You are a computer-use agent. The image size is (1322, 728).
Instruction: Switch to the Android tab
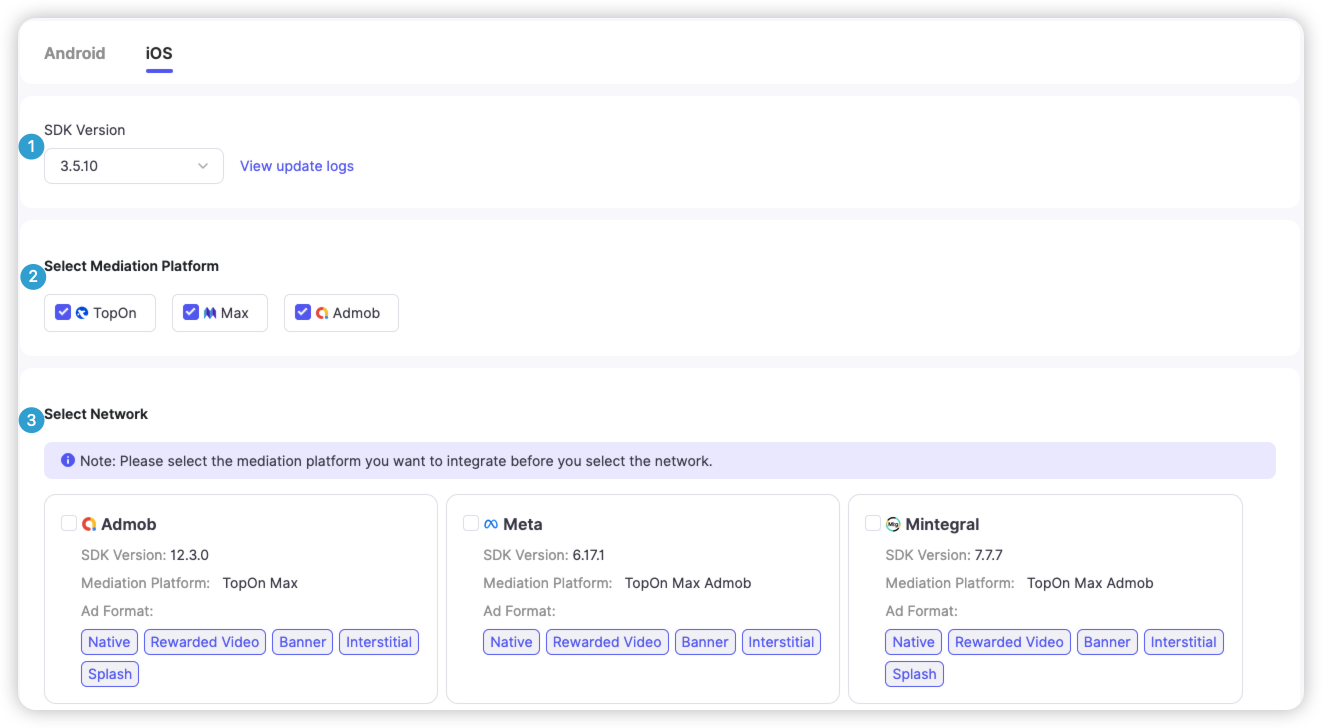tap(75, 53)
